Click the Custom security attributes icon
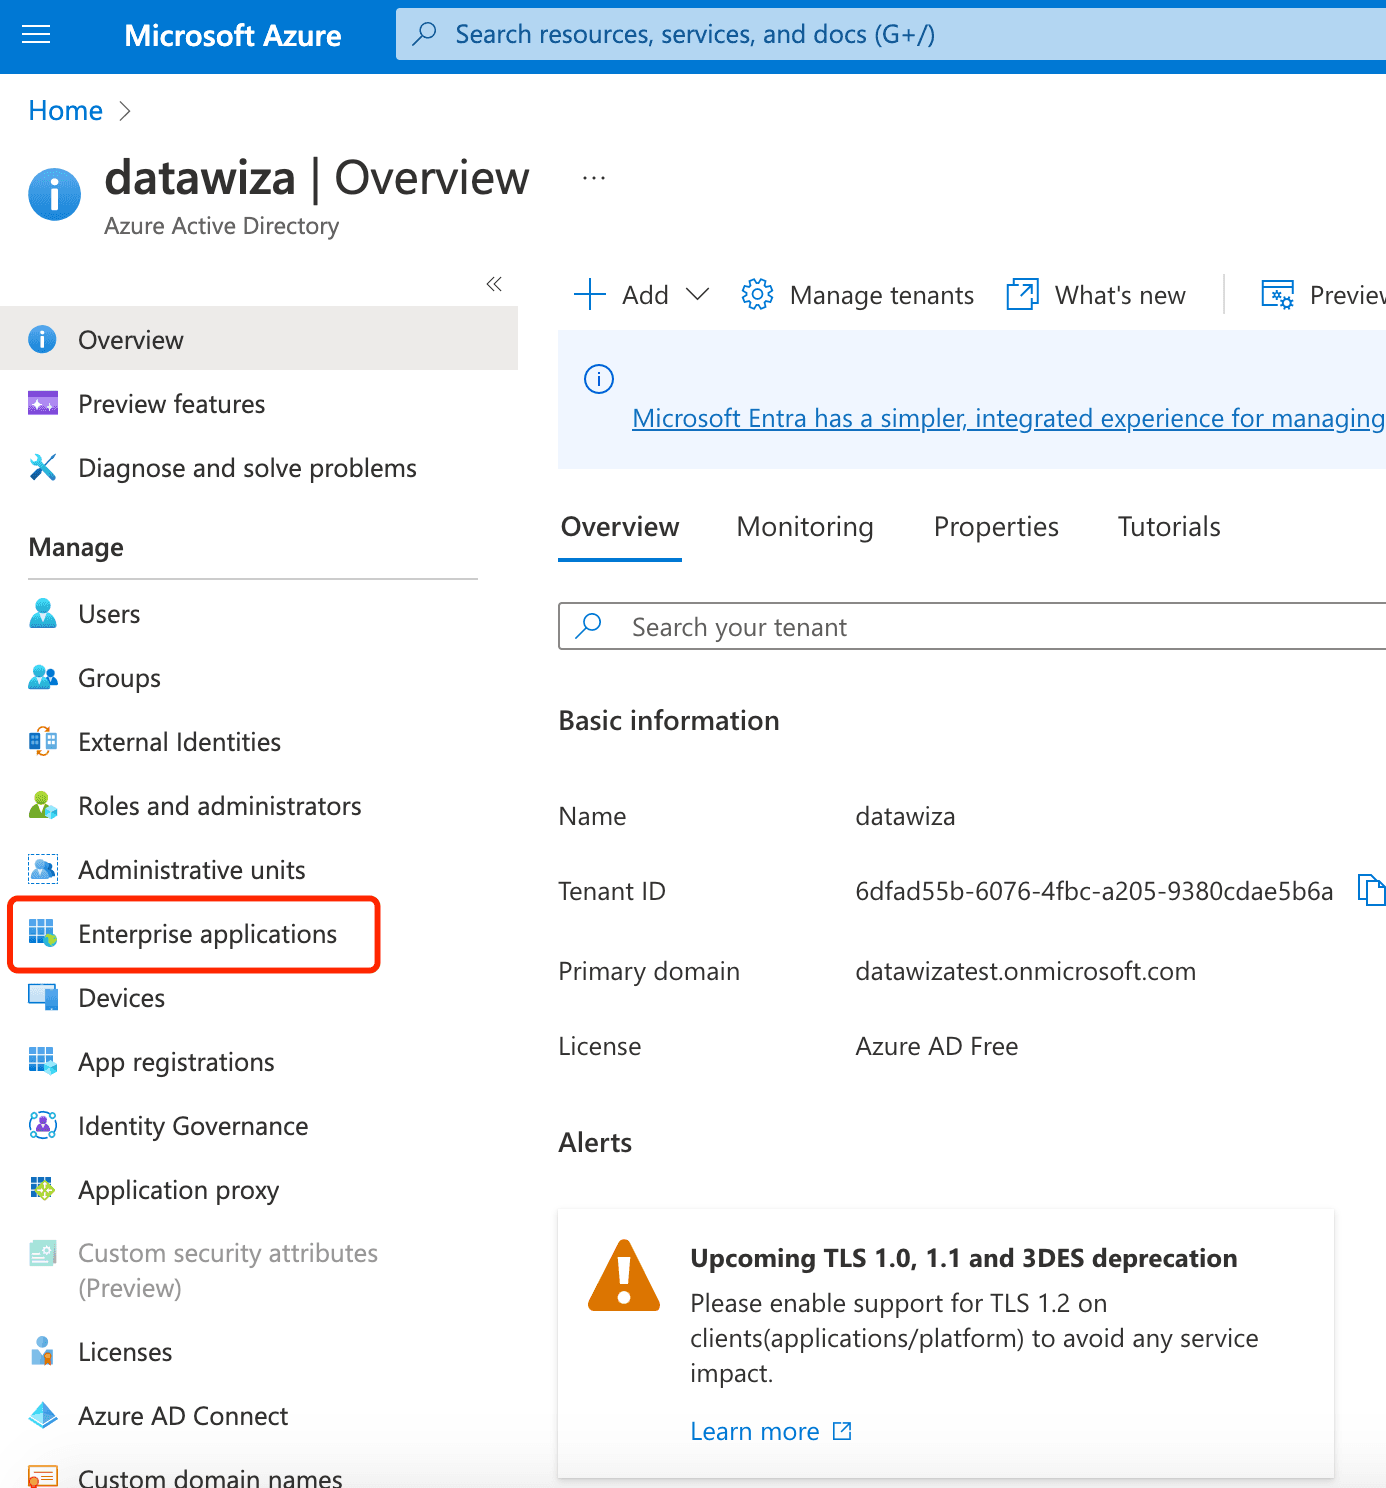 pyautogui.click(x=43, y=1253)
